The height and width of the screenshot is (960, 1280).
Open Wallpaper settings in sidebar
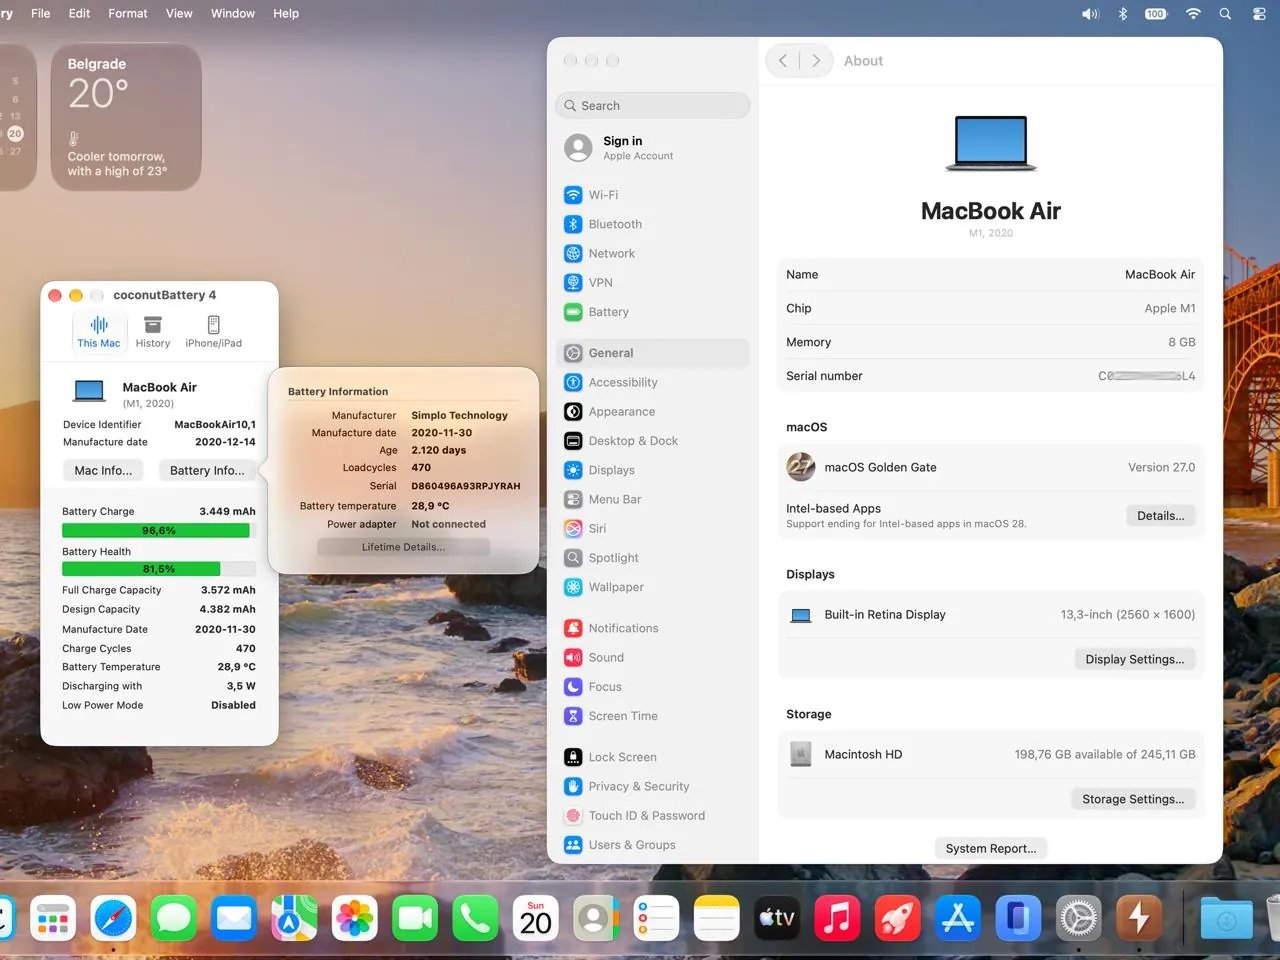653,587
